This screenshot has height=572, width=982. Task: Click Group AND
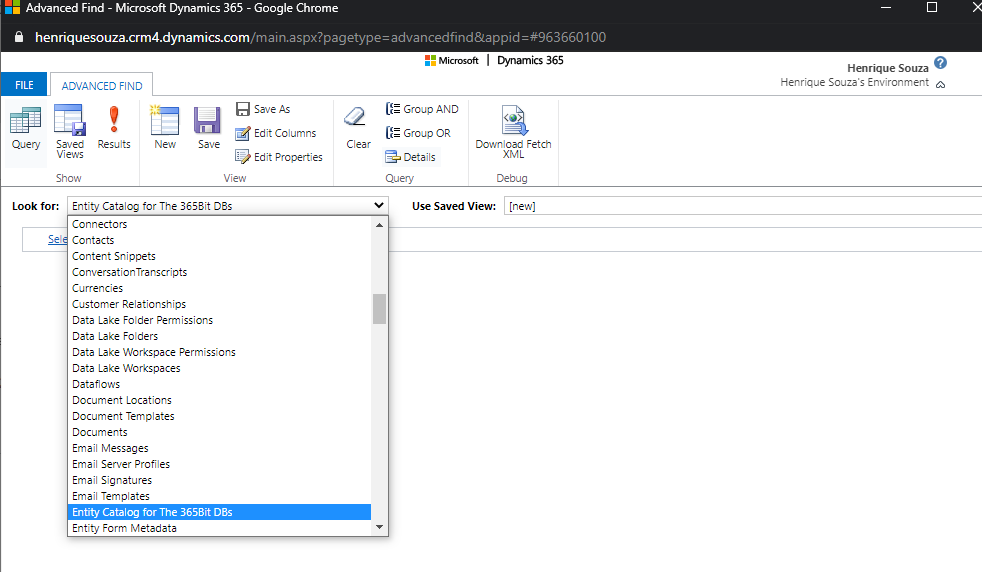[x=422, y=109]
